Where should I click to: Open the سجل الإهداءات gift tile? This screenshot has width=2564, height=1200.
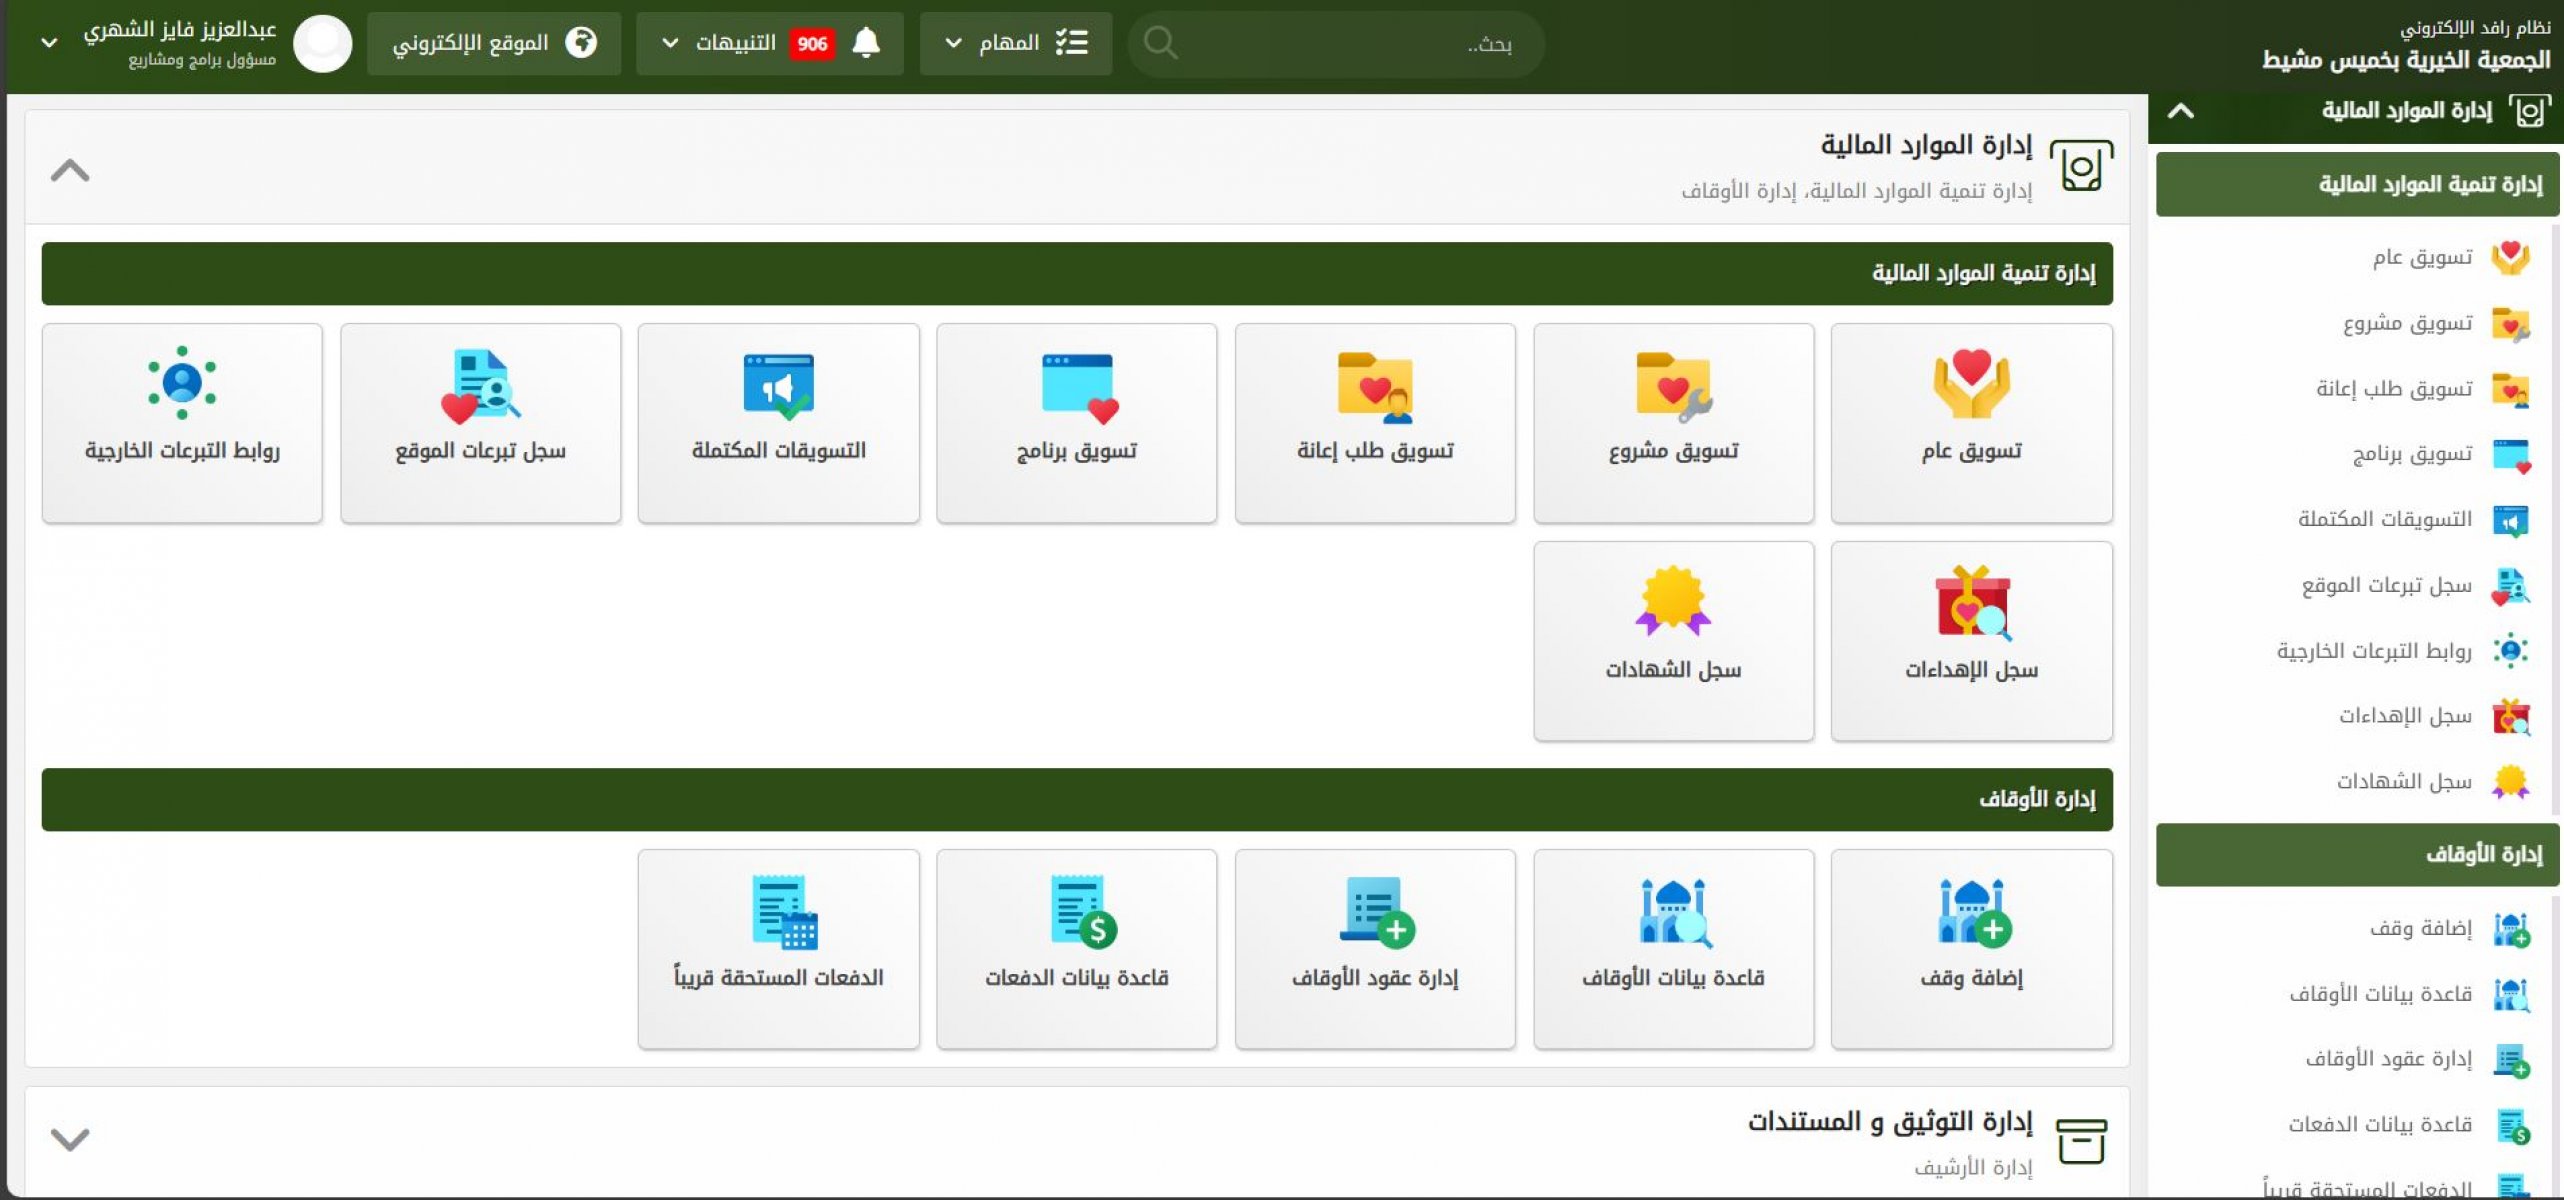(1970, 641)
